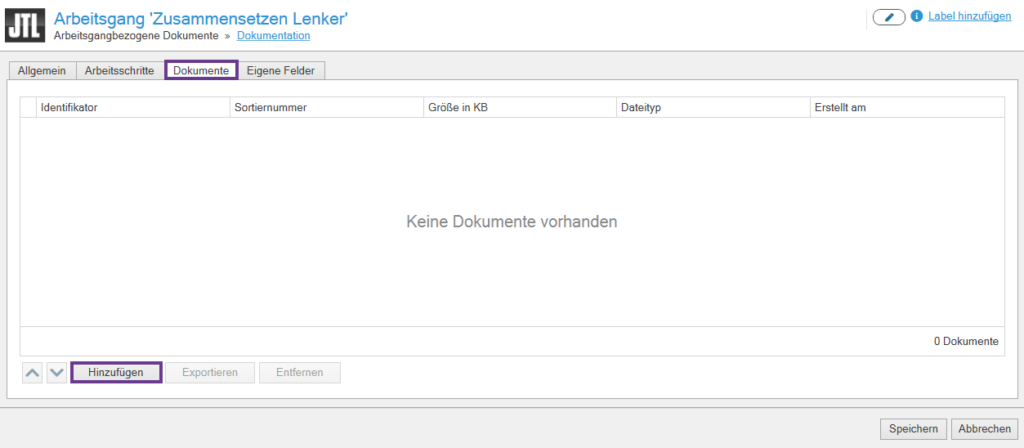
Task: Sort by Größe in KB column
Action: [x=520, y=108]
